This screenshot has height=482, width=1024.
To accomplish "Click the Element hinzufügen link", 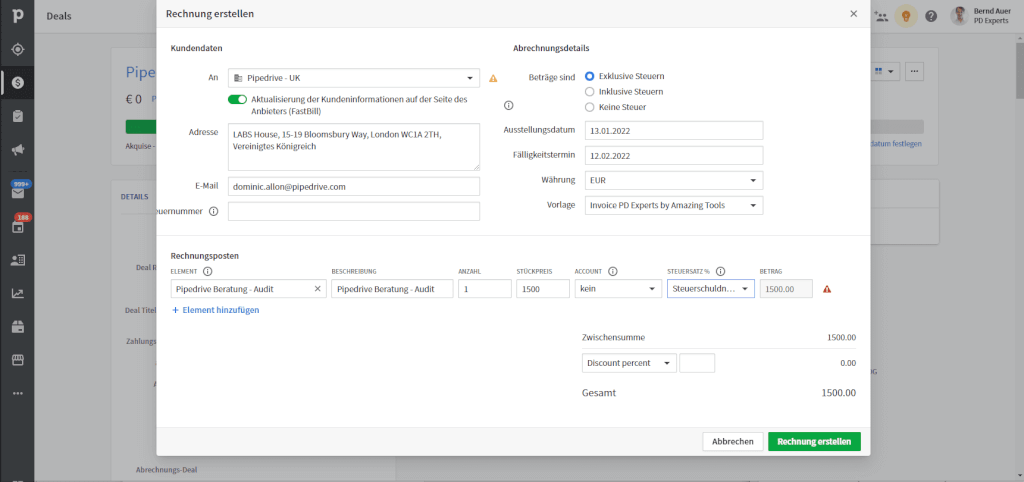I will (216, 310).
